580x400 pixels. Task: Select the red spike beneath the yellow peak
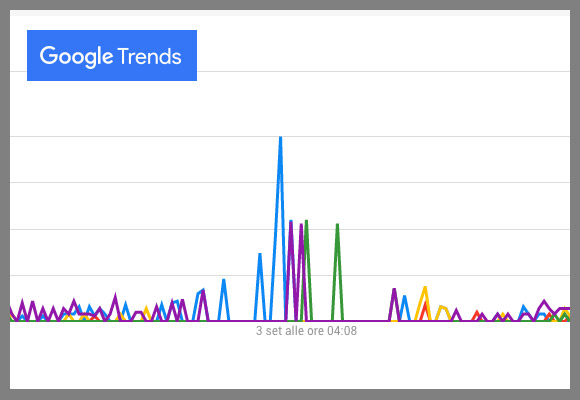point(425,303)
